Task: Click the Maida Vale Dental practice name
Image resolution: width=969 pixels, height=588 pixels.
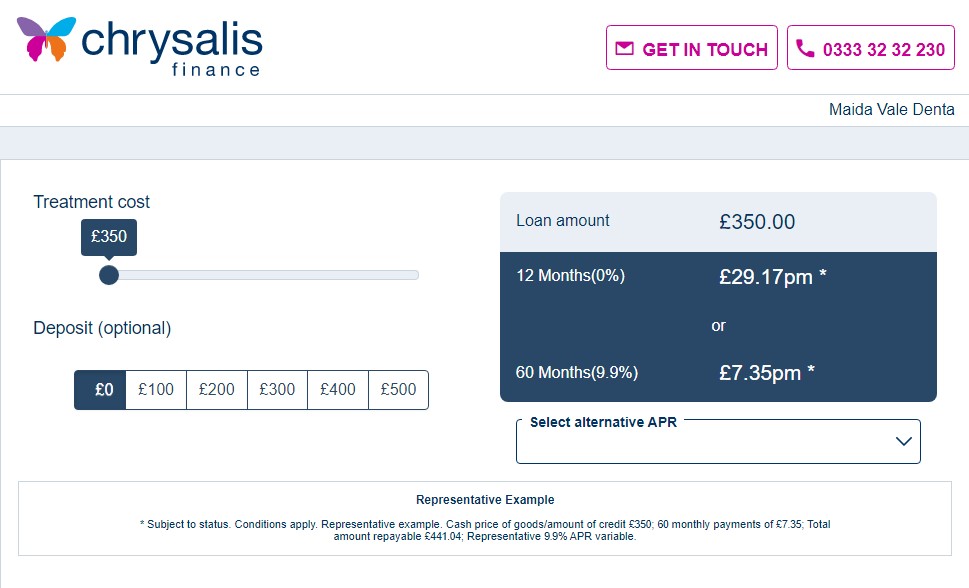Action: click(x=891, y=109)
